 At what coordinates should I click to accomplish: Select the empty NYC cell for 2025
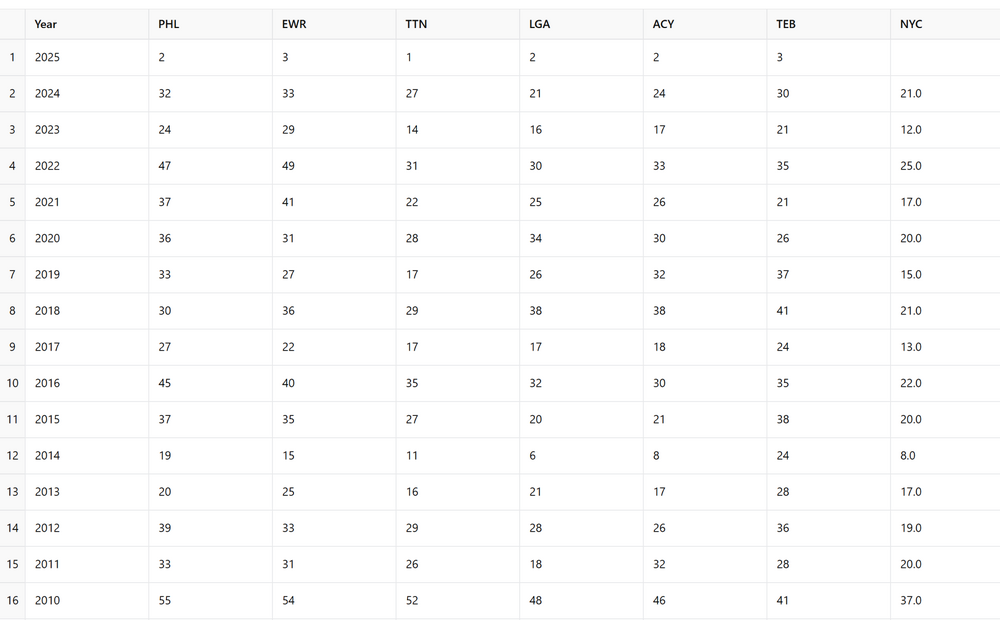[x=946, y=57]
